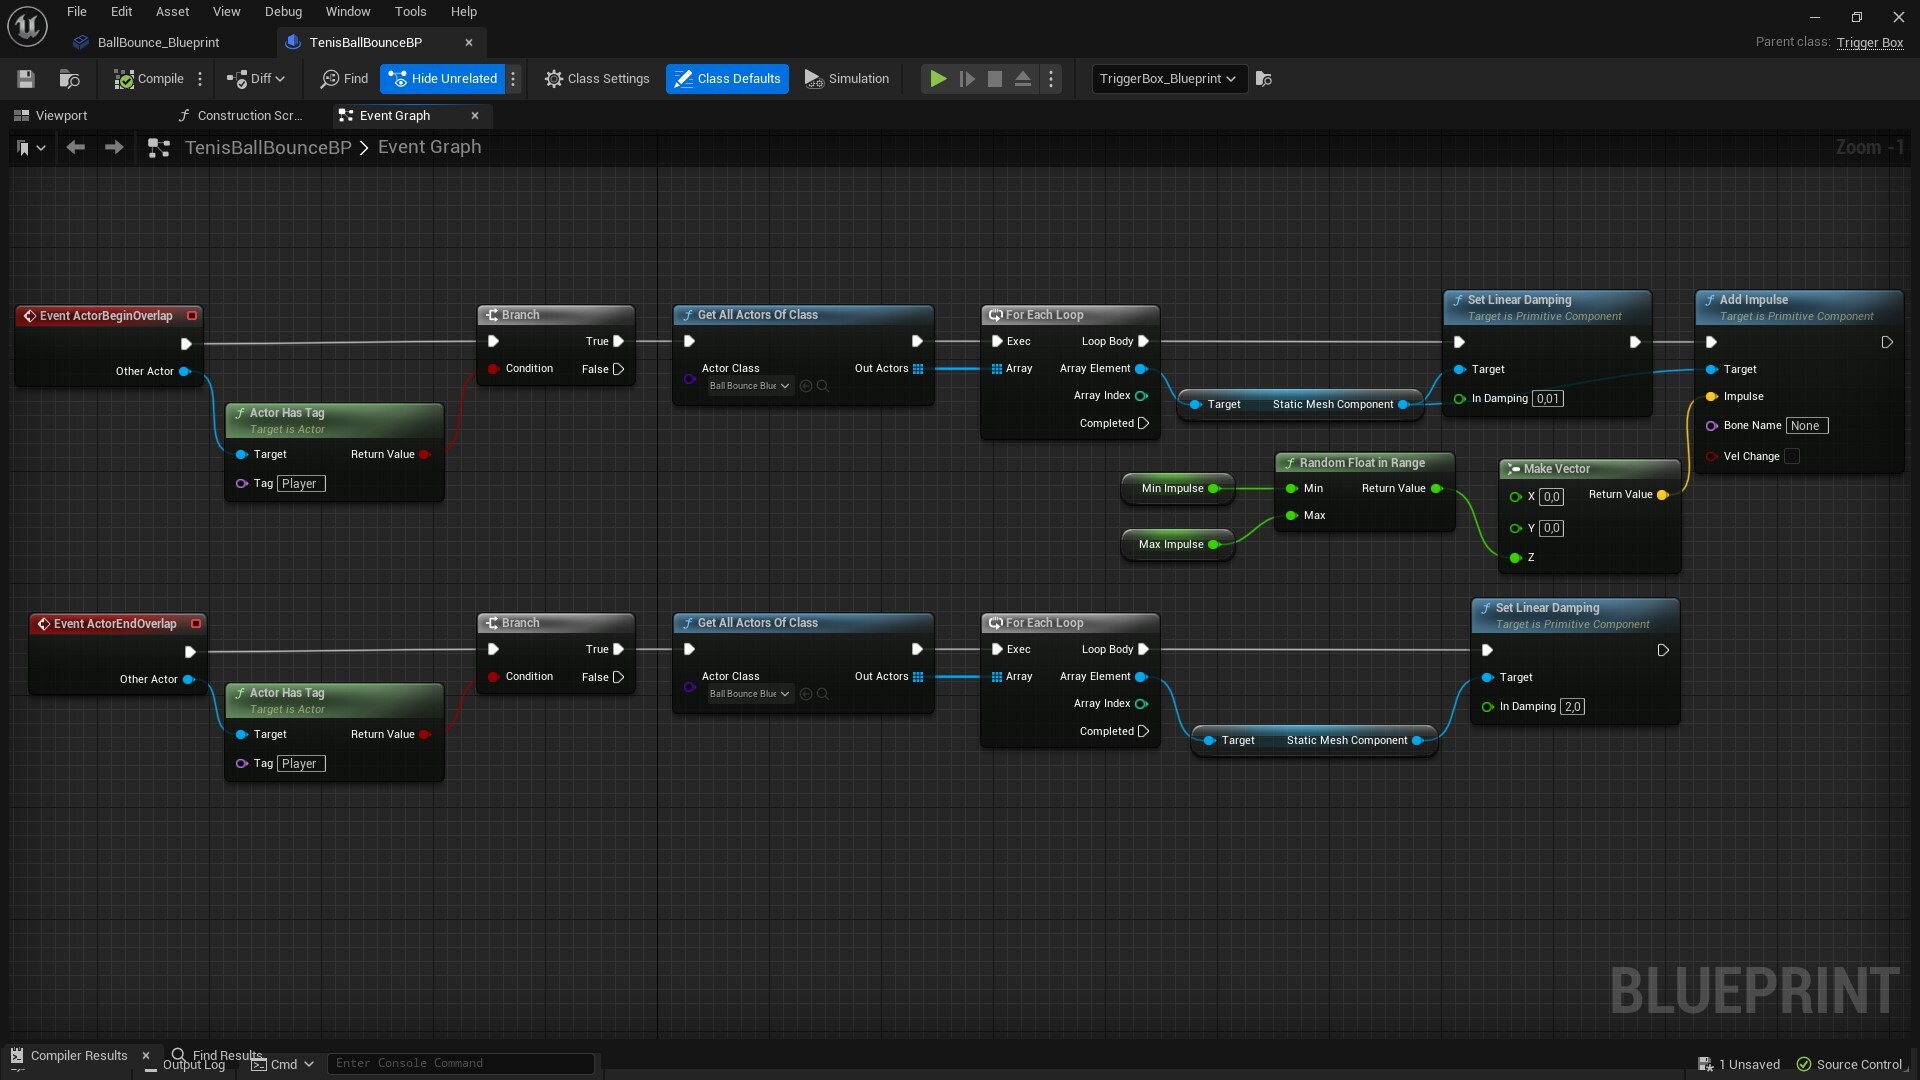The width and height of the screenshot is (1920, 1080).
Task: Click the Eject icon in play controls
Action: coord(1022,79)
